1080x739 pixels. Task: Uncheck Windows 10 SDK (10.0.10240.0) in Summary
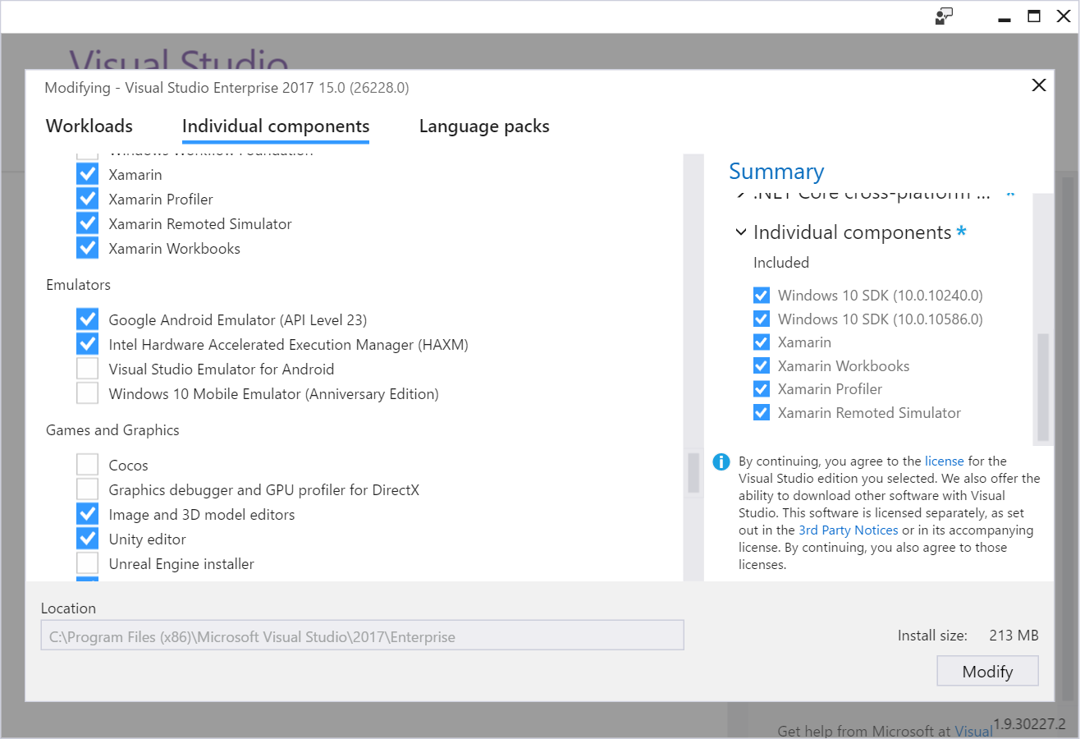(x=761, y=295)
